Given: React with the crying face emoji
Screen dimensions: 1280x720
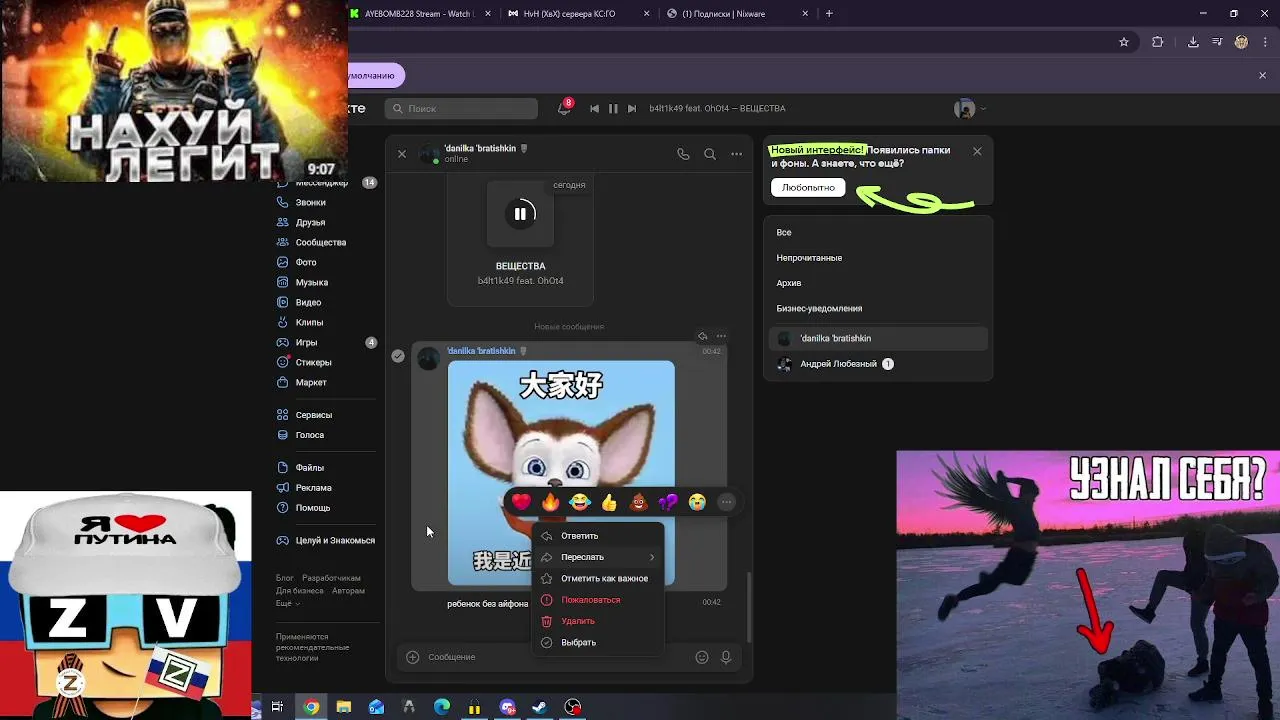Looking at the screenshot, I should click(697, 502).
